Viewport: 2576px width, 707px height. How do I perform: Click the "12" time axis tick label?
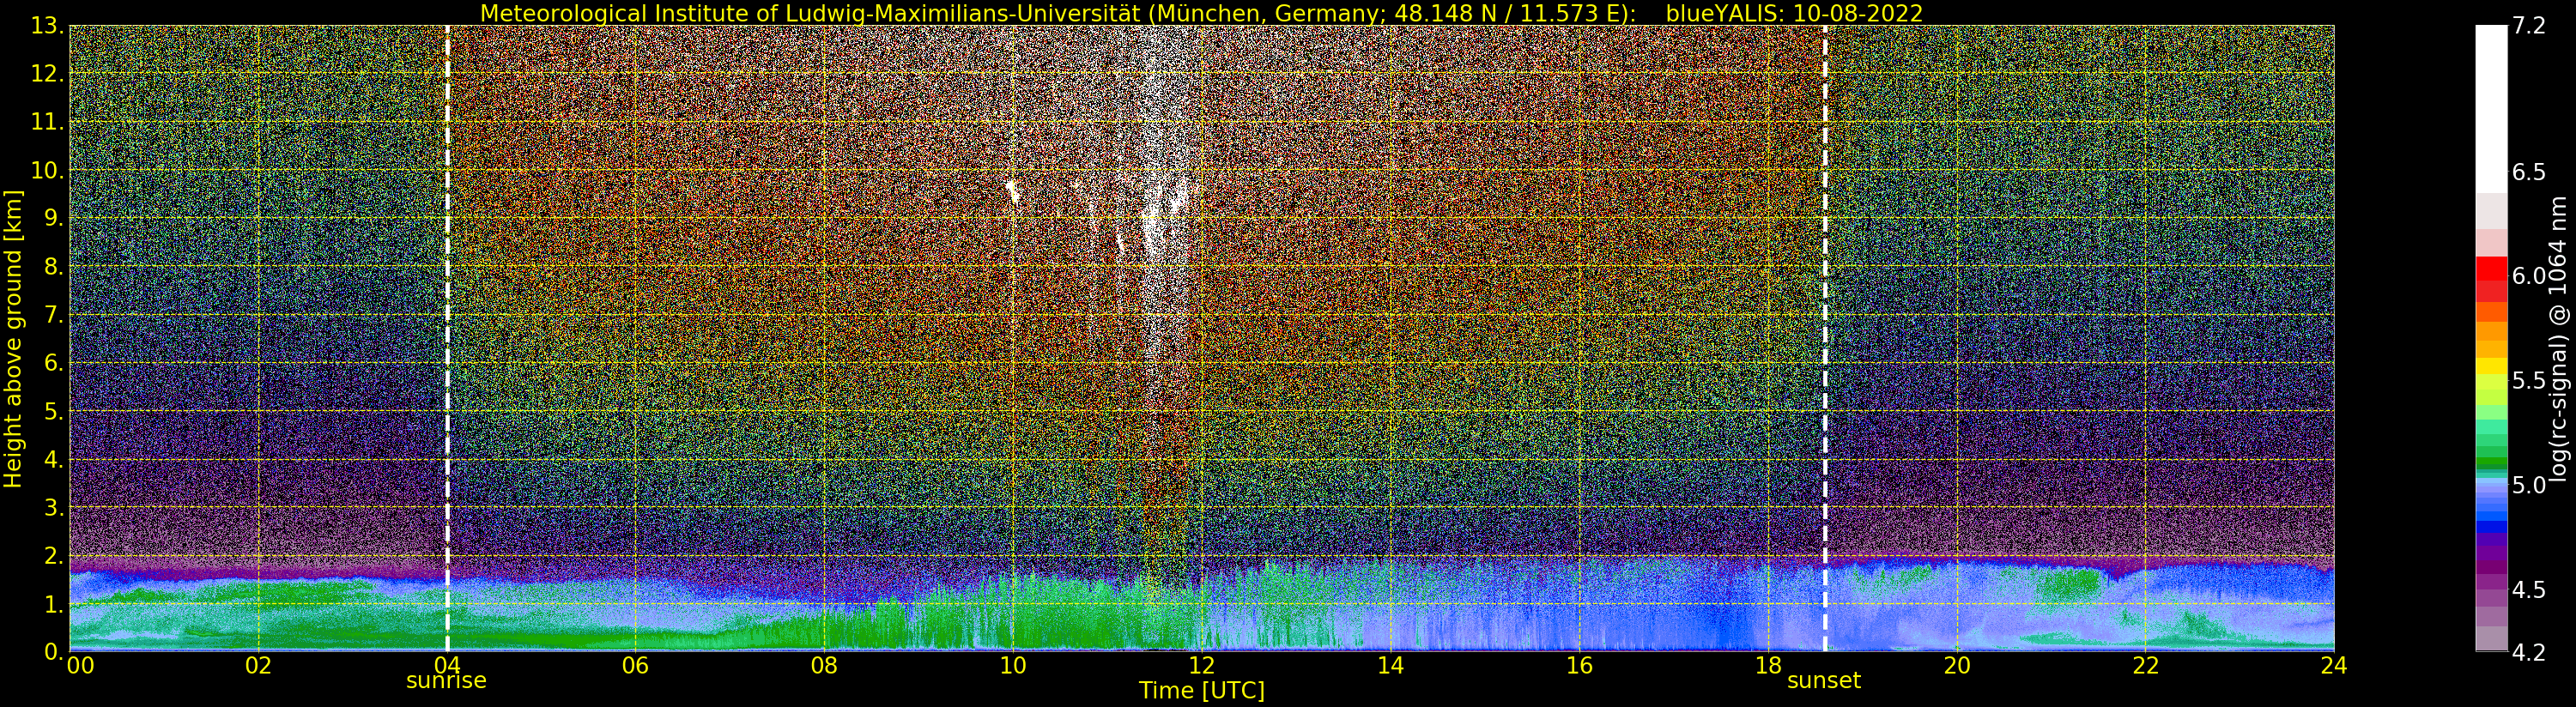(1201, 666)
